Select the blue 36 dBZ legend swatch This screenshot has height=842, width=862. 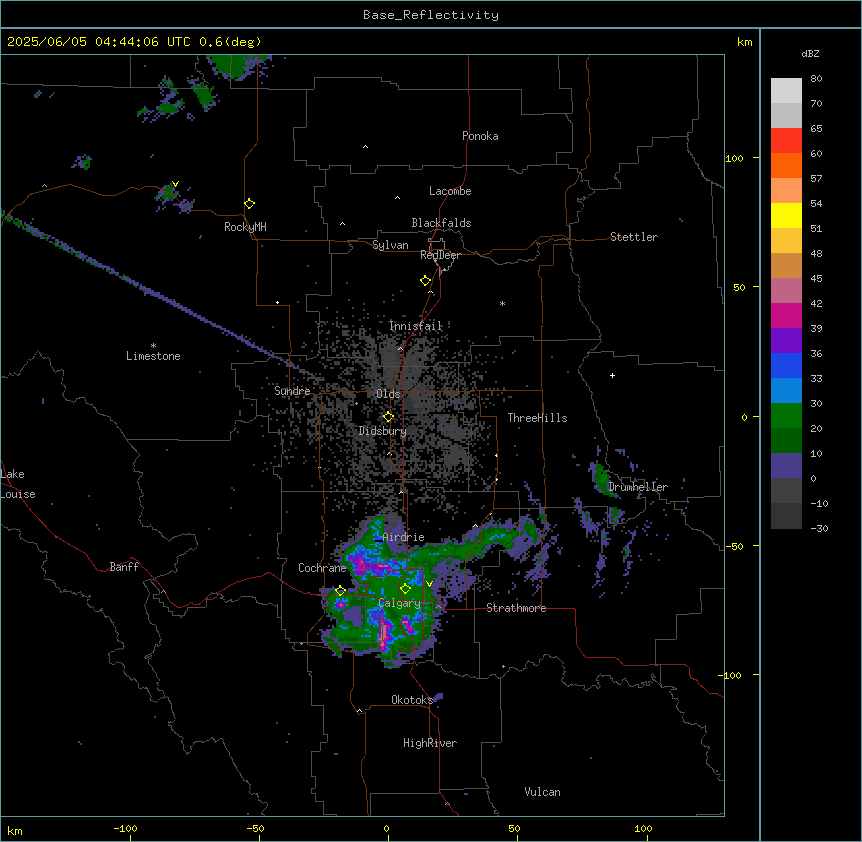coord(786,365)
